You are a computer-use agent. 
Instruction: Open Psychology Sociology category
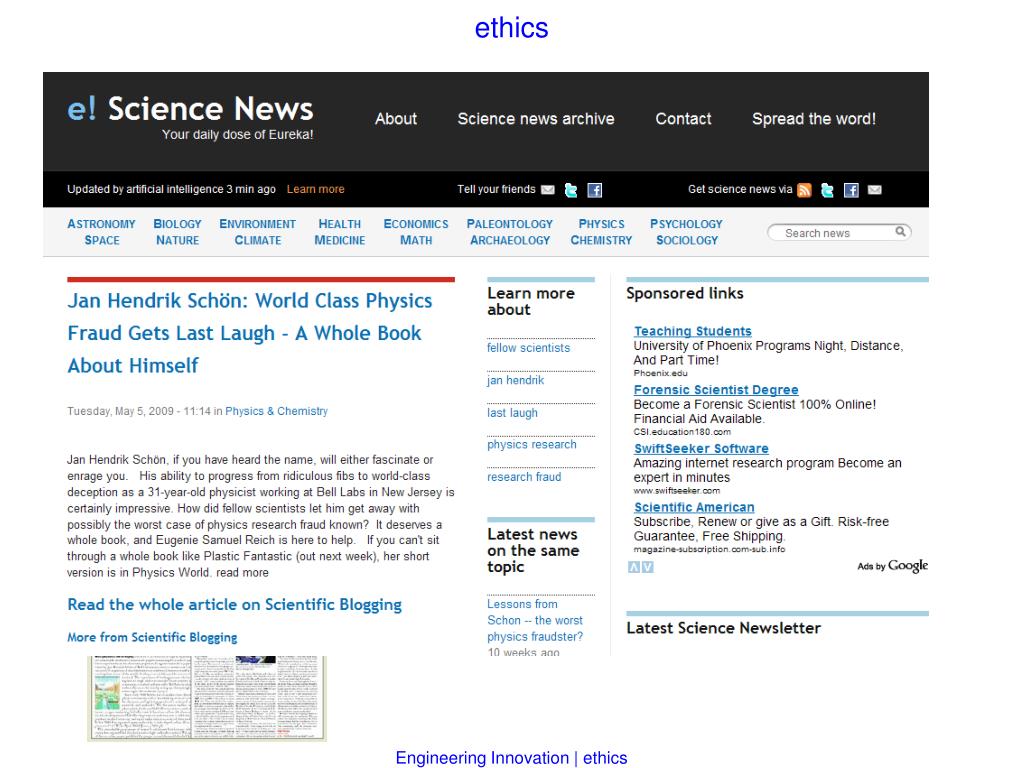[686, 232]
